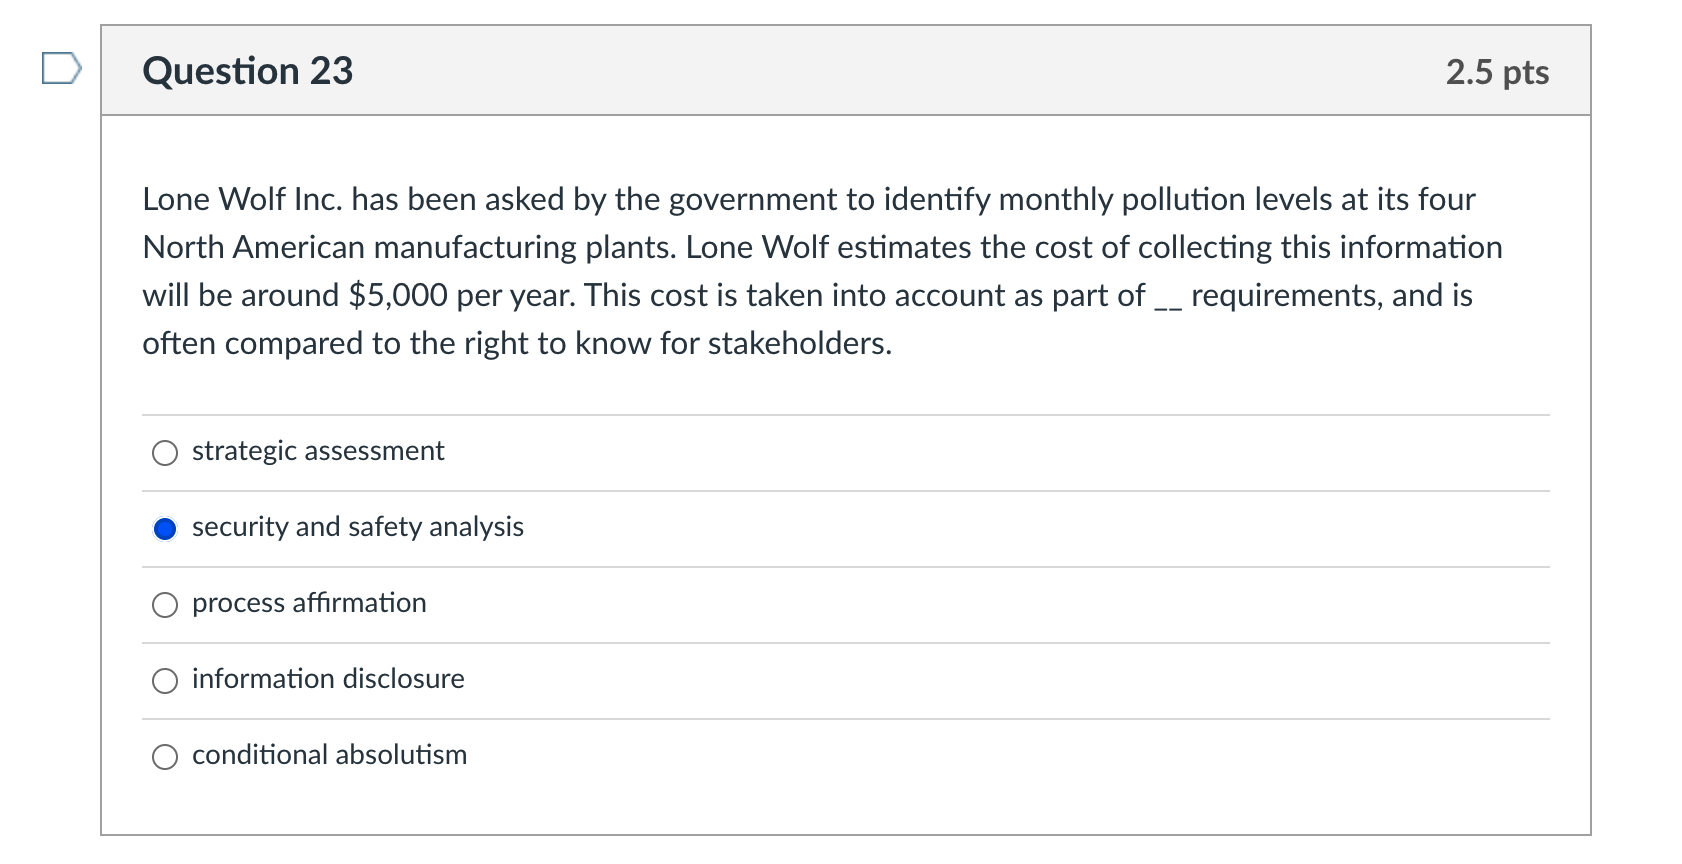Select the 'information disclosure' radio button
The image size is (1682, 864).
(x=165, y=680)
